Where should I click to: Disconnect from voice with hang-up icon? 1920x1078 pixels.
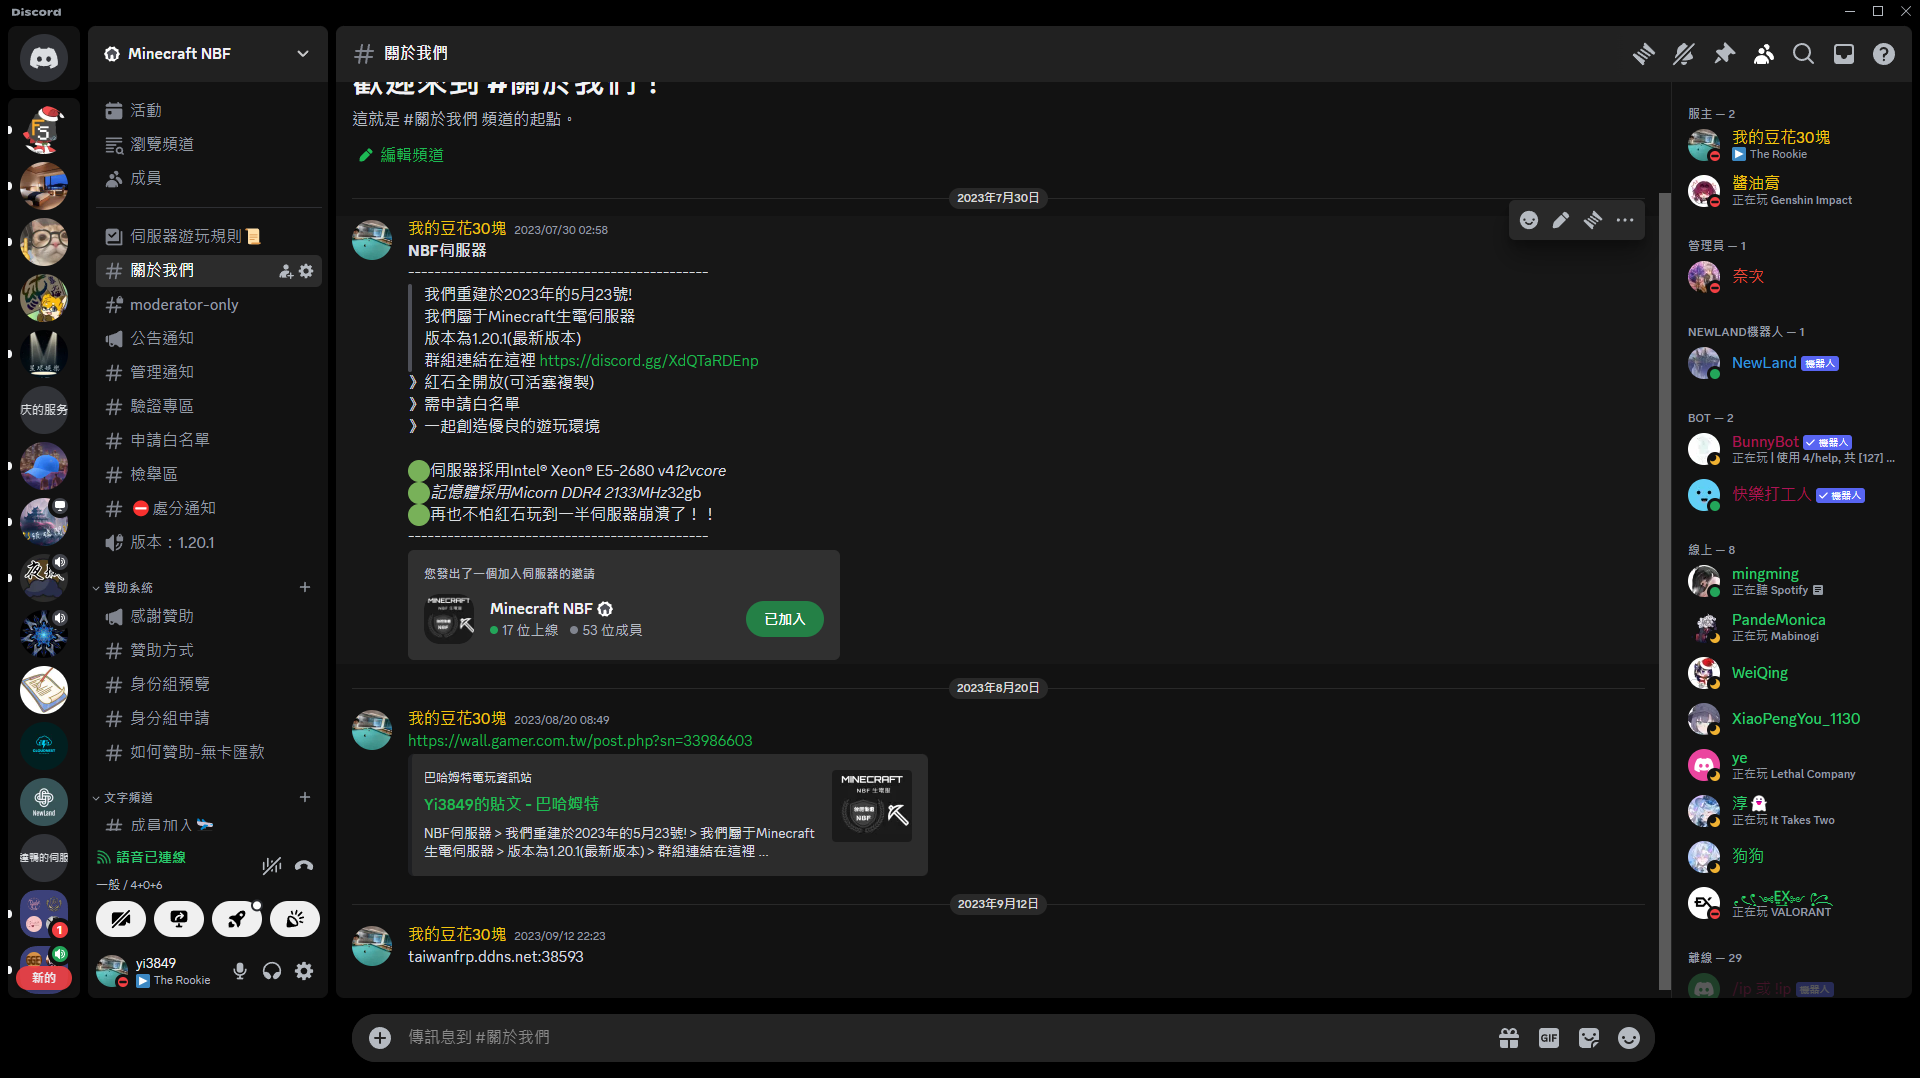click(x=304, y=866)
